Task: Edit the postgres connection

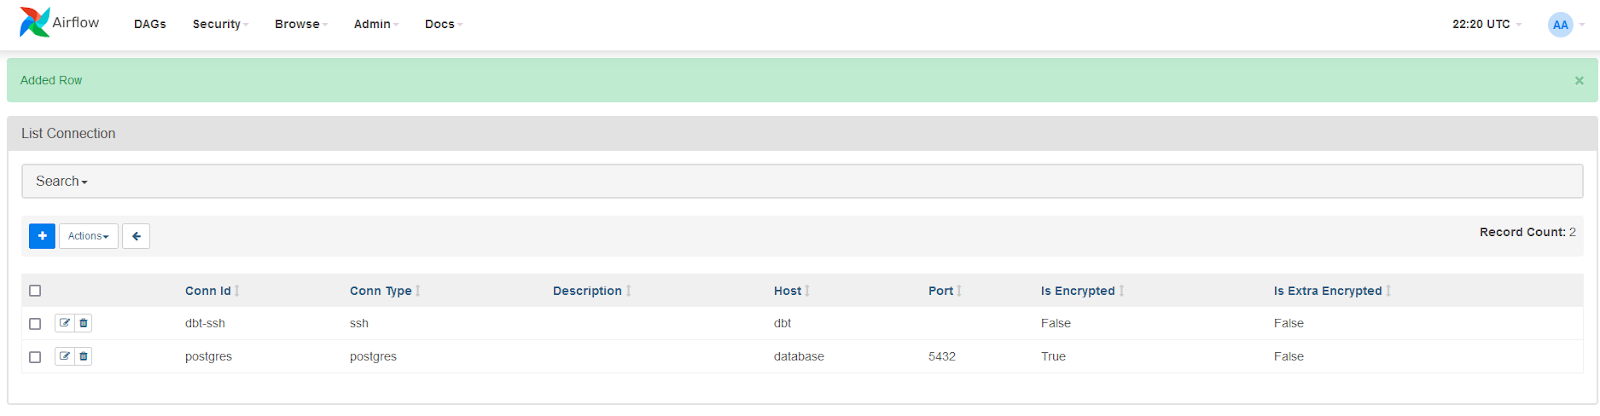Action: tap(65, 356)
